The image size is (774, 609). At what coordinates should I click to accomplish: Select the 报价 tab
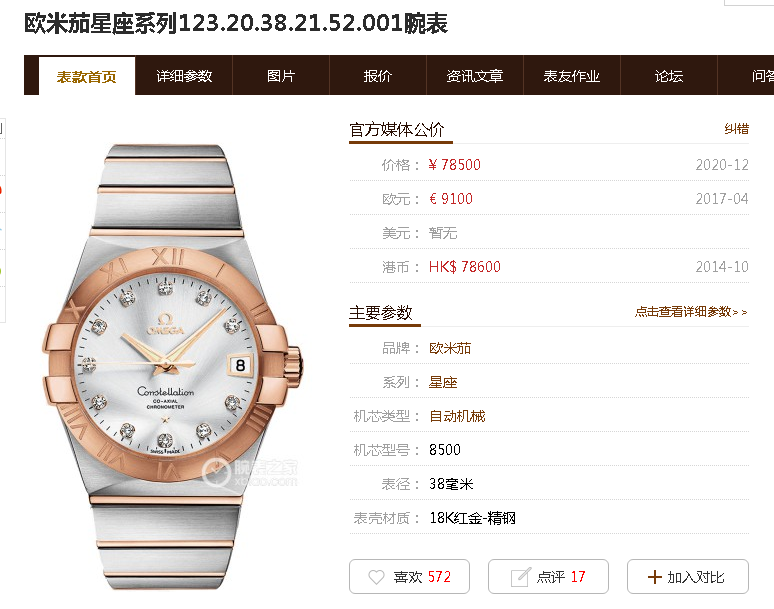tap(378, 76)
